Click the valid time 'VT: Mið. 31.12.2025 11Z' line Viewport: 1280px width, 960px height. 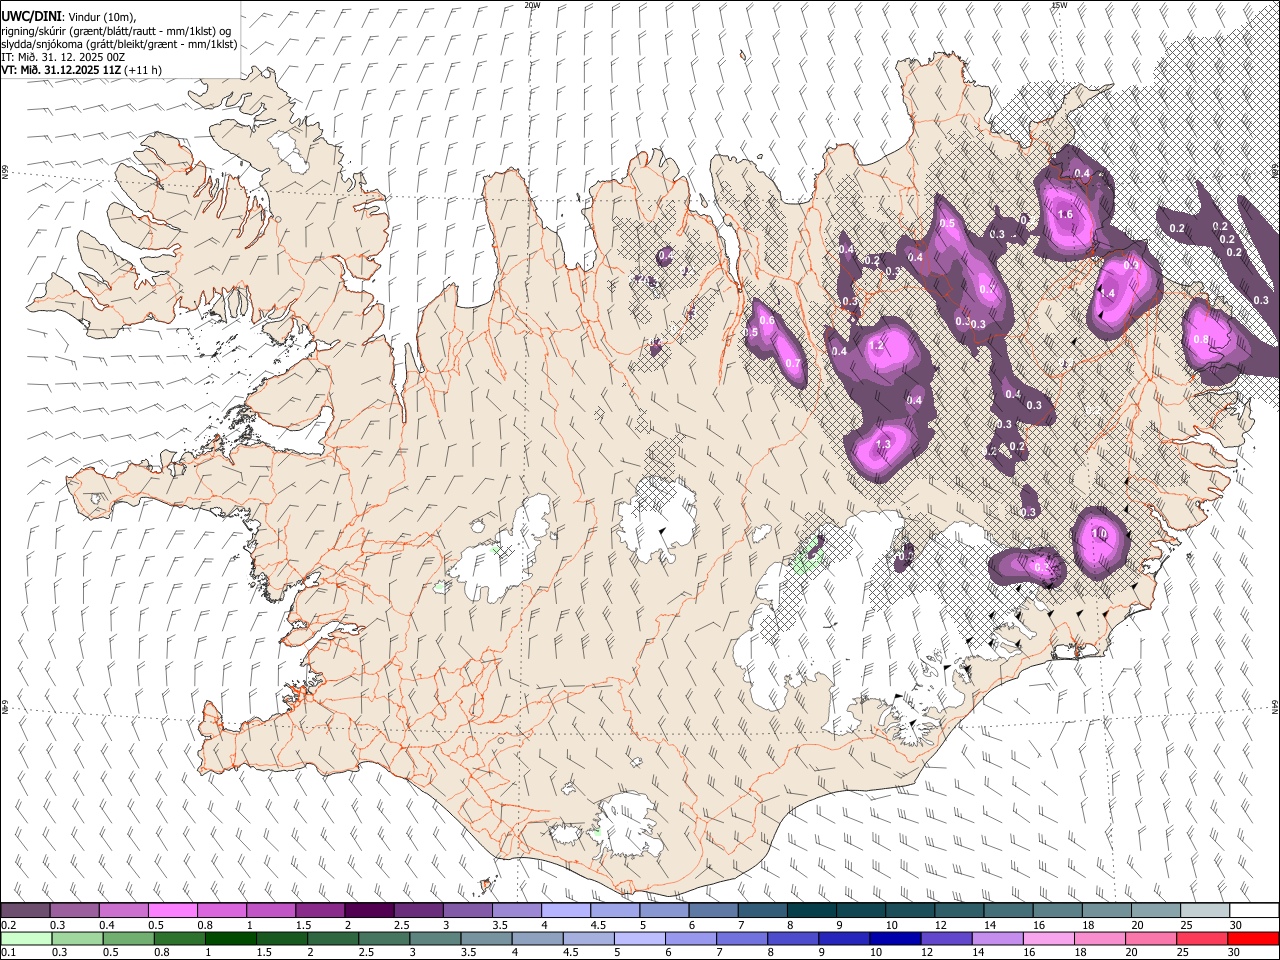coord(81,70)
